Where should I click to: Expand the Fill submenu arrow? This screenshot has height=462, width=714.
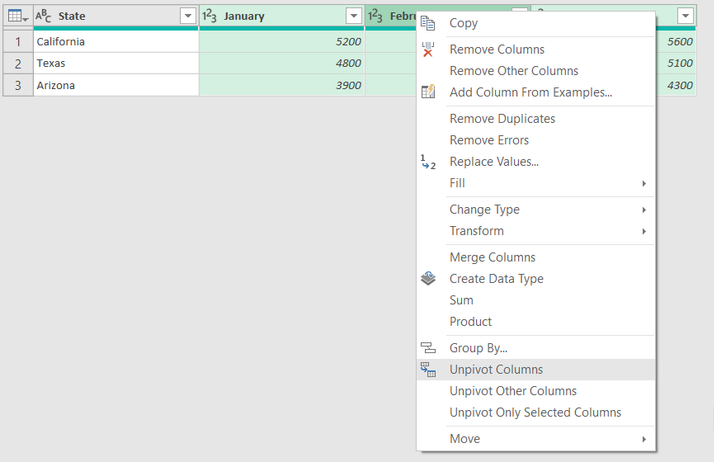tap(644, 183)
